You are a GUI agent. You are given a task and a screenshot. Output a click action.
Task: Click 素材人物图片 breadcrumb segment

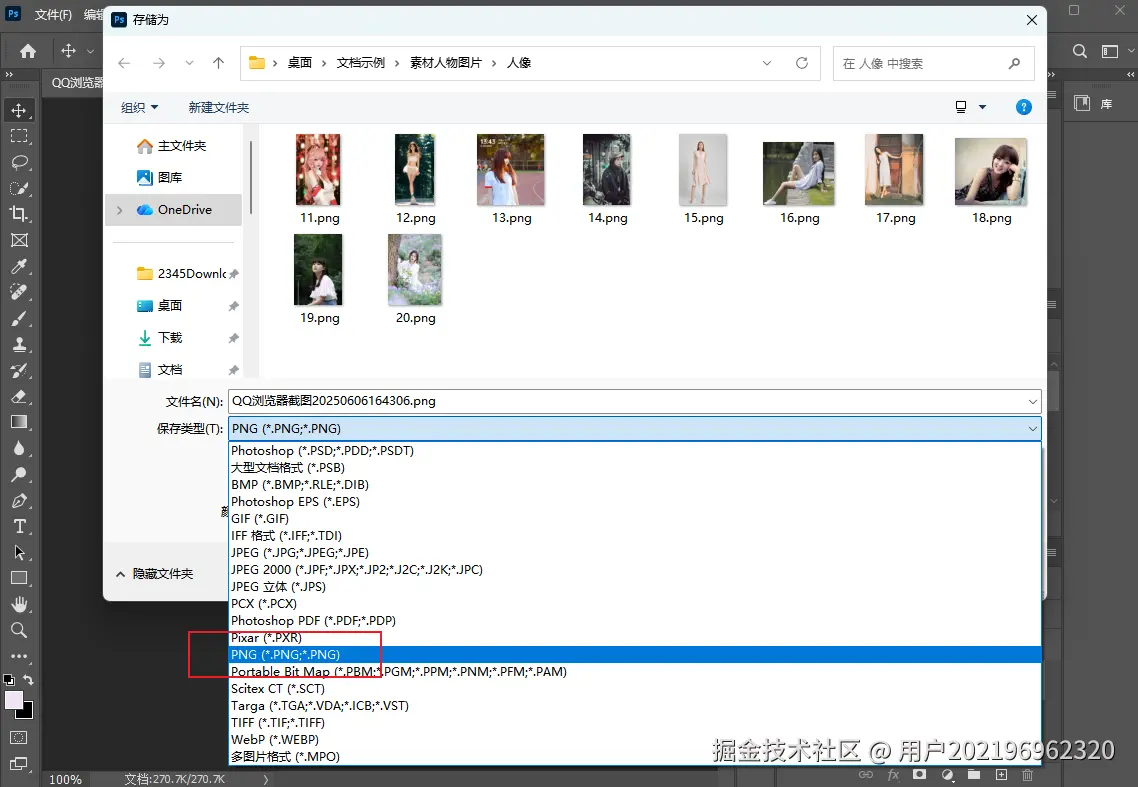click(x=446, y=63)
